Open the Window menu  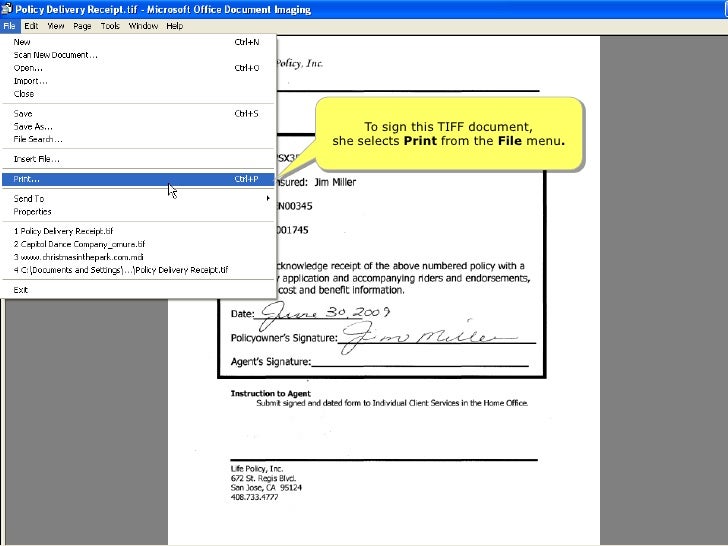click(143, 26)
